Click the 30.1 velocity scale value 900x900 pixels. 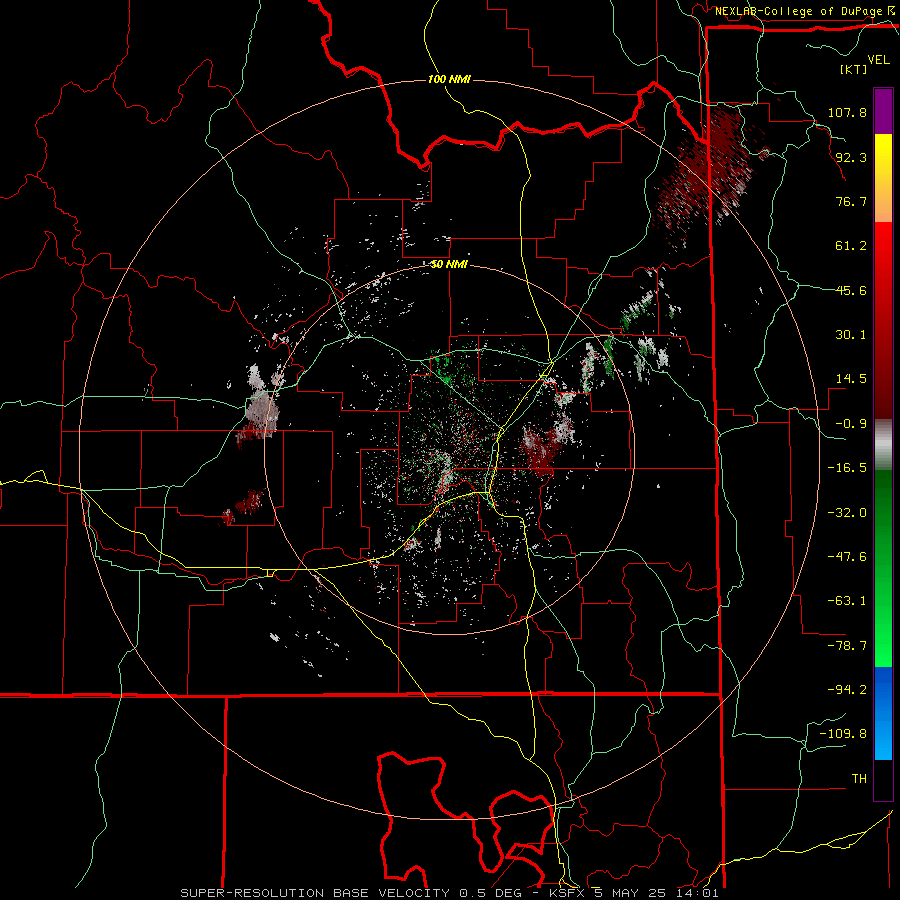point(851,335)
